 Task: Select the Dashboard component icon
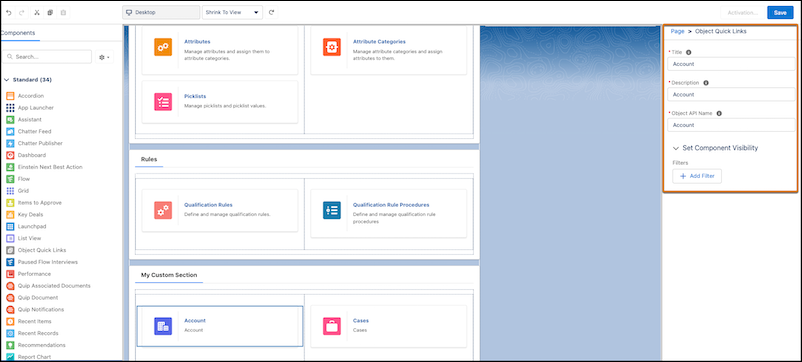(10, 155)
